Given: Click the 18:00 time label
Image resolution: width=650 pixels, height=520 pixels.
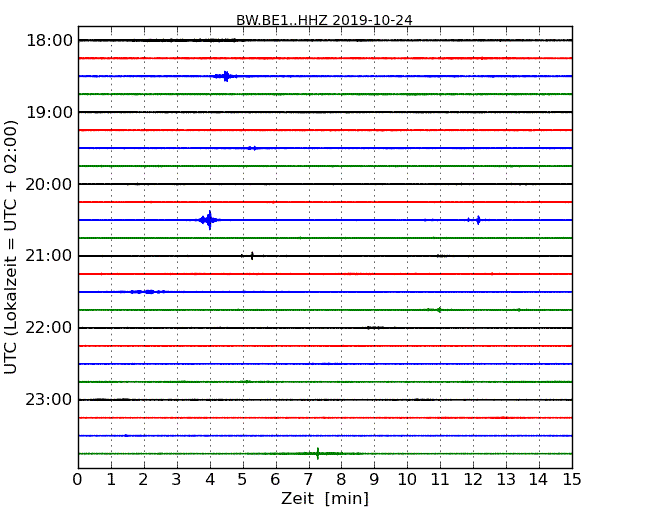Looking at the screenshot, I should pos(49,41).
